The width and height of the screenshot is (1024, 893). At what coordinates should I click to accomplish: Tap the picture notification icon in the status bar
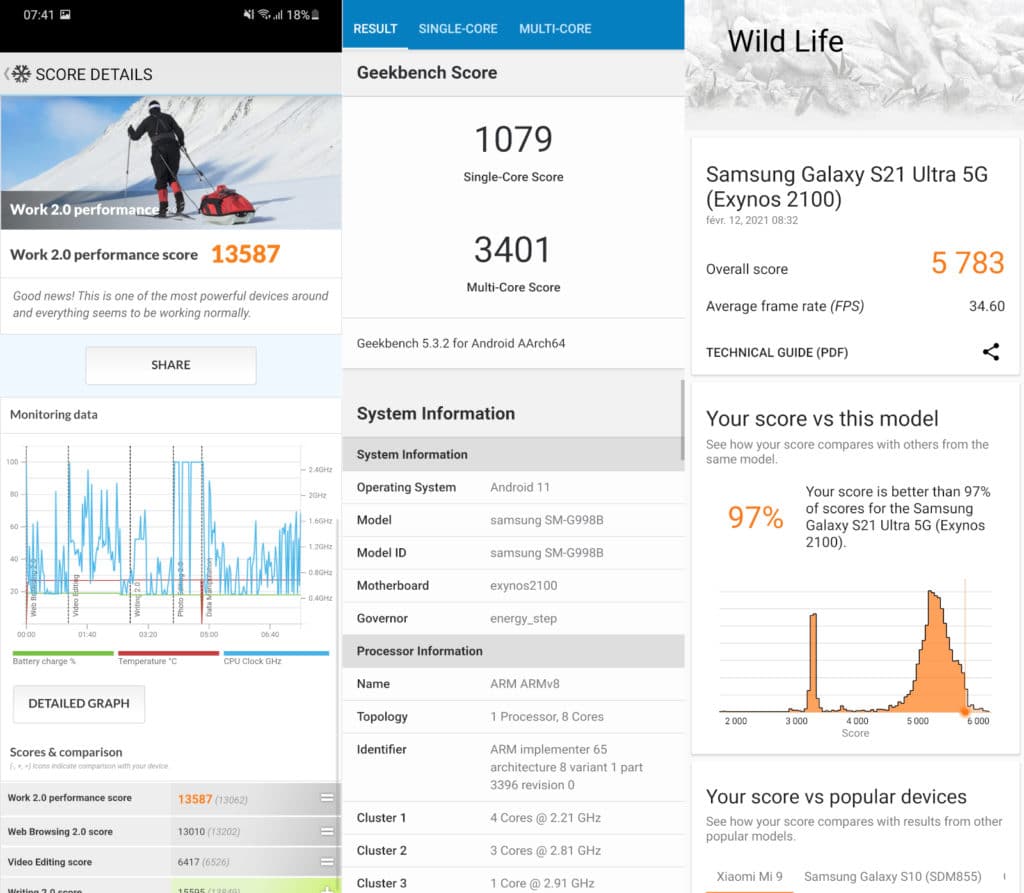click(65, 14)
